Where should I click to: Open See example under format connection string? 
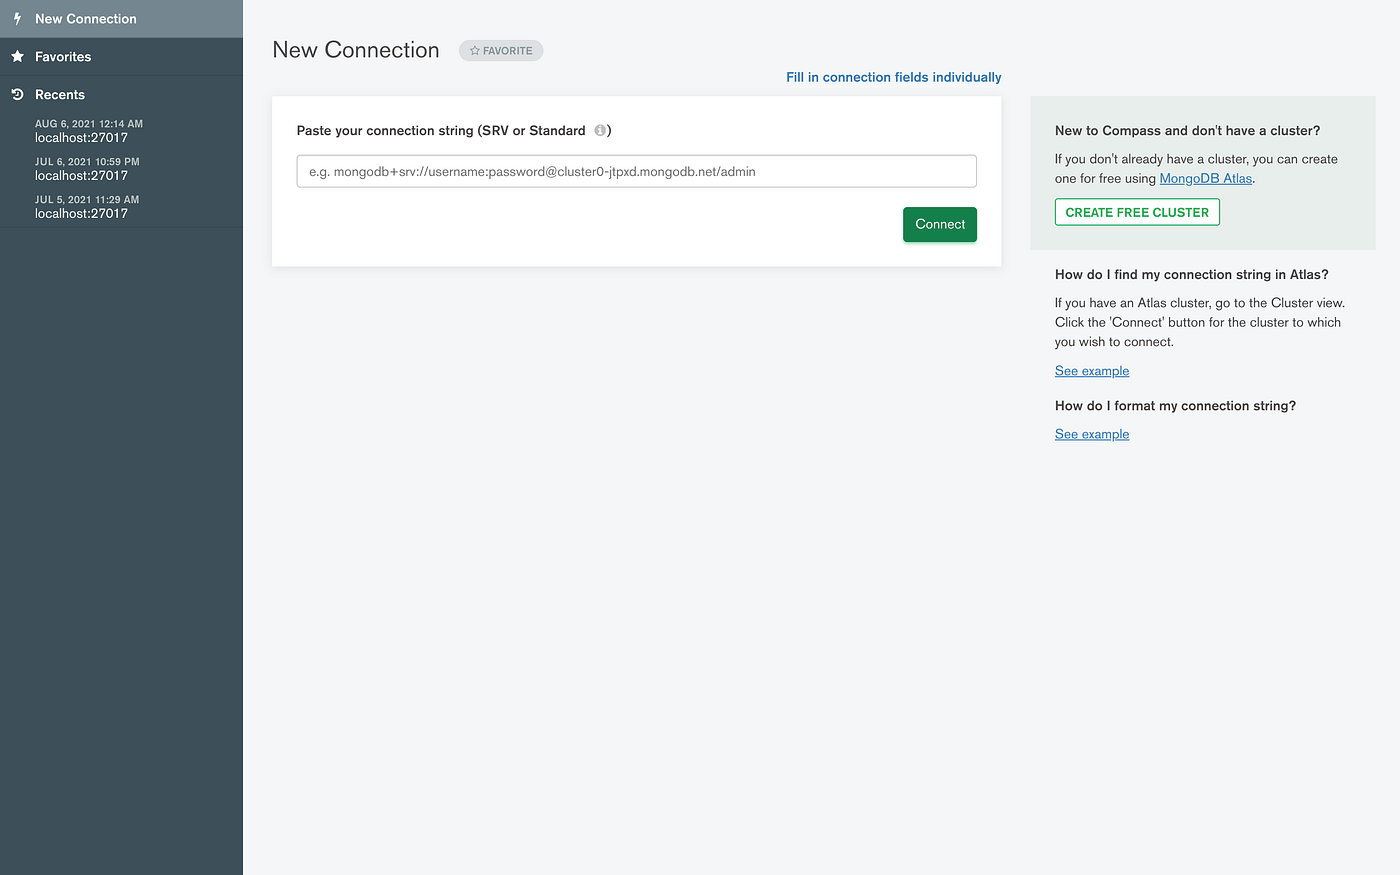[x=1092, y=434]
